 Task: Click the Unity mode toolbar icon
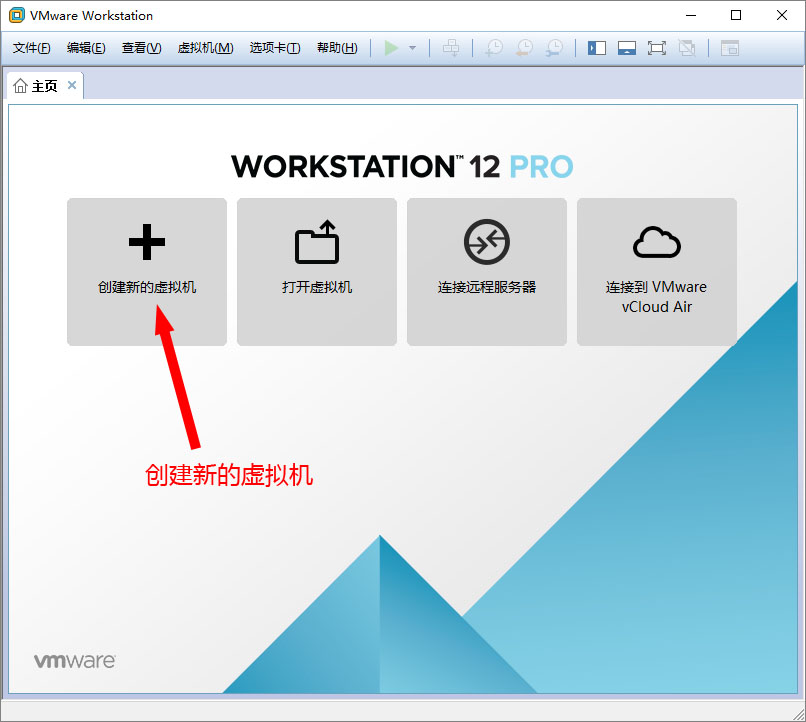(687, 48)
